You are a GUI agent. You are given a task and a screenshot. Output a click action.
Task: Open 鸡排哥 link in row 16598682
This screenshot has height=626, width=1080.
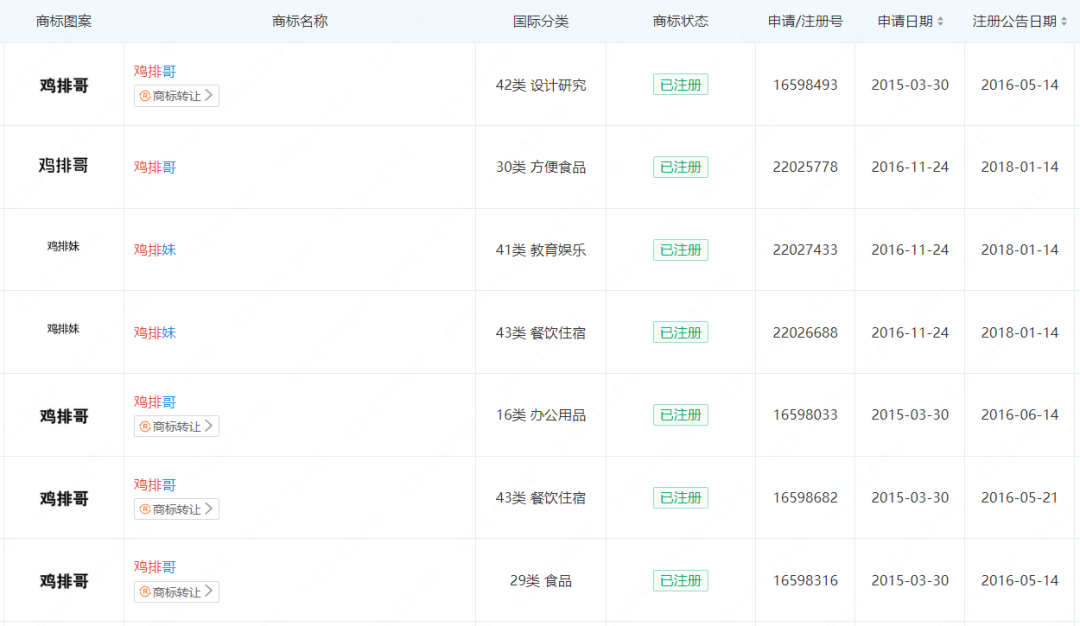point(155,484)
